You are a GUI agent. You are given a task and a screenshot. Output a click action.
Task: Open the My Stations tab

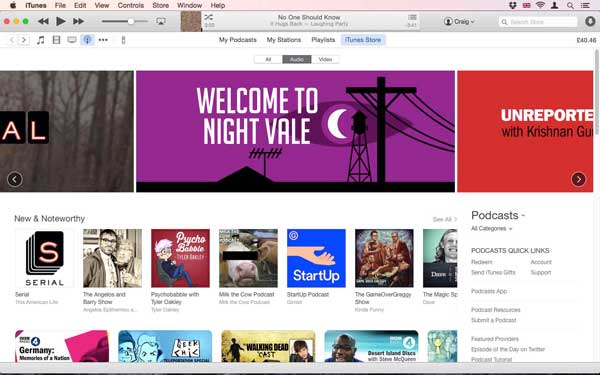pos(284,40)
